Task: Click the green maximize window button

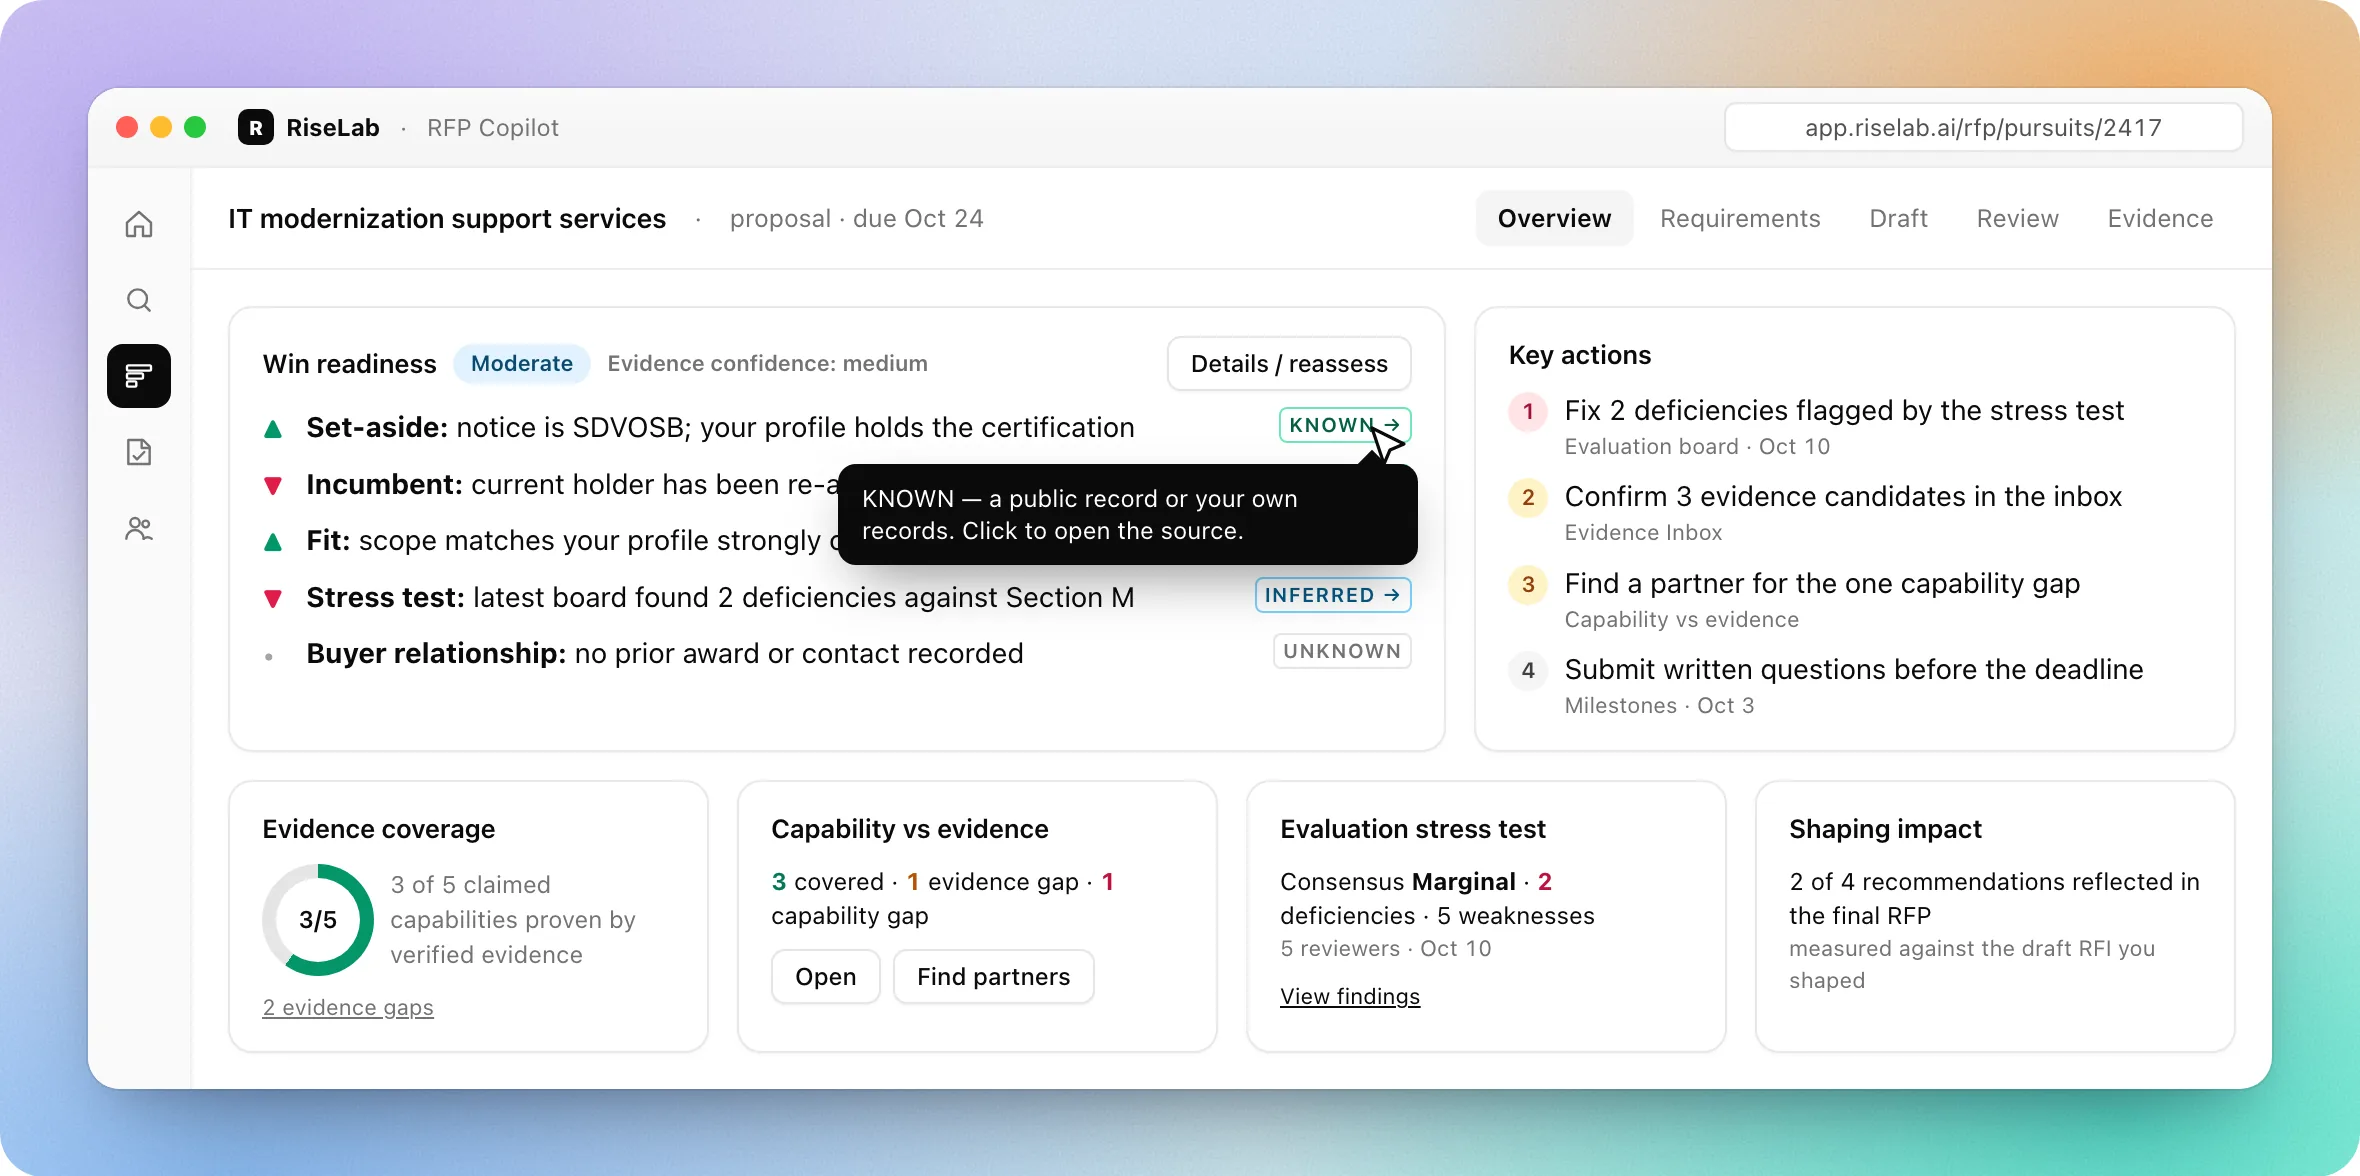Action: click(x=195, y=127)
